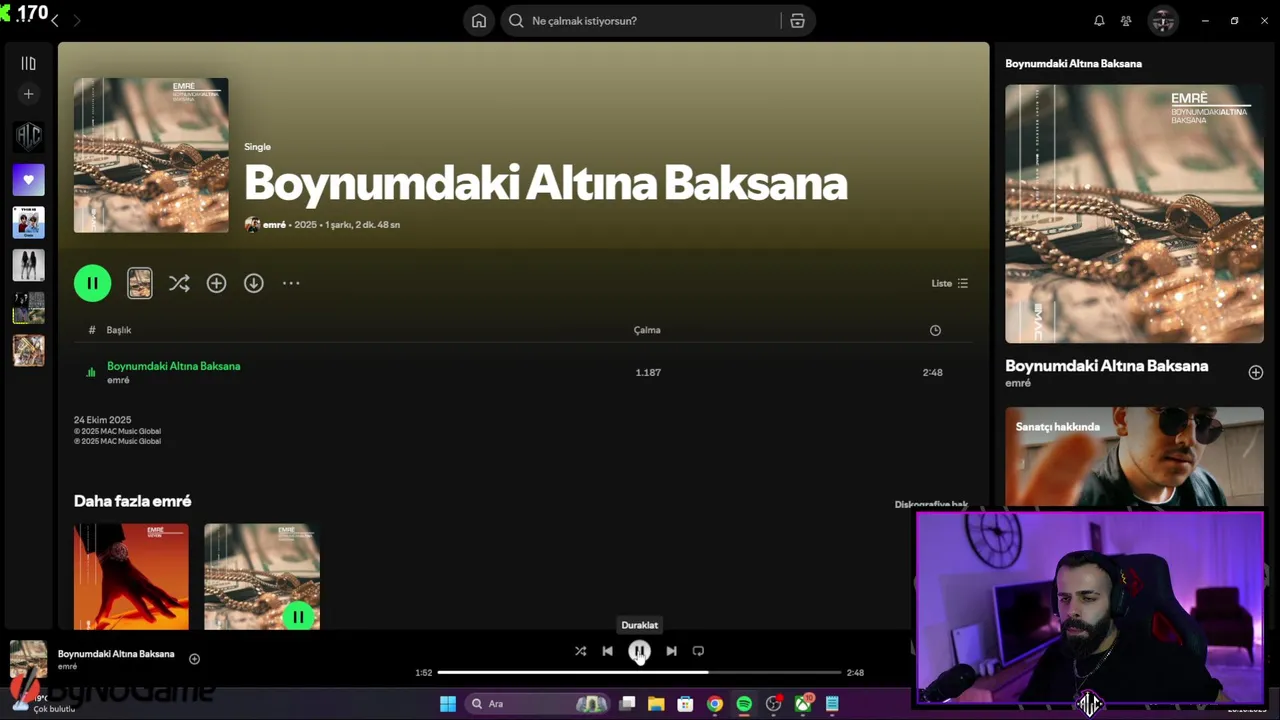Toggle shuffle in the player controls
This screenshot has width=1280, height=720.
click(x=580, y=651)
